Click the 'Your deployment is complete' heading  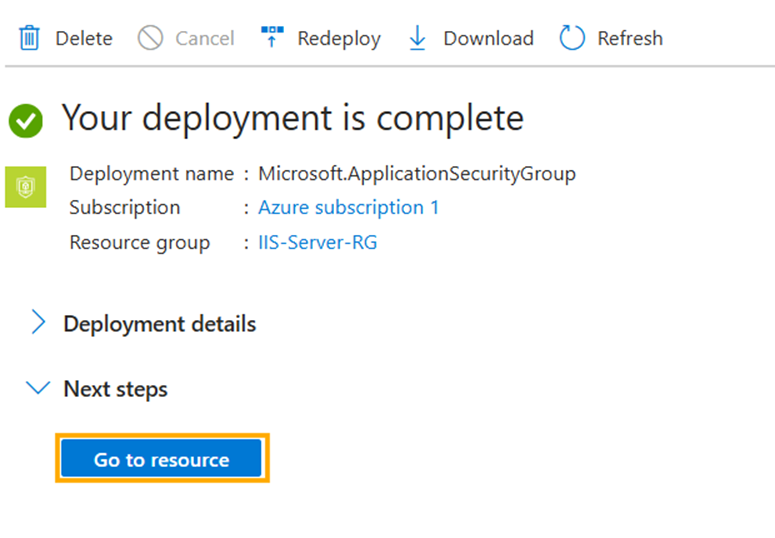292,118
